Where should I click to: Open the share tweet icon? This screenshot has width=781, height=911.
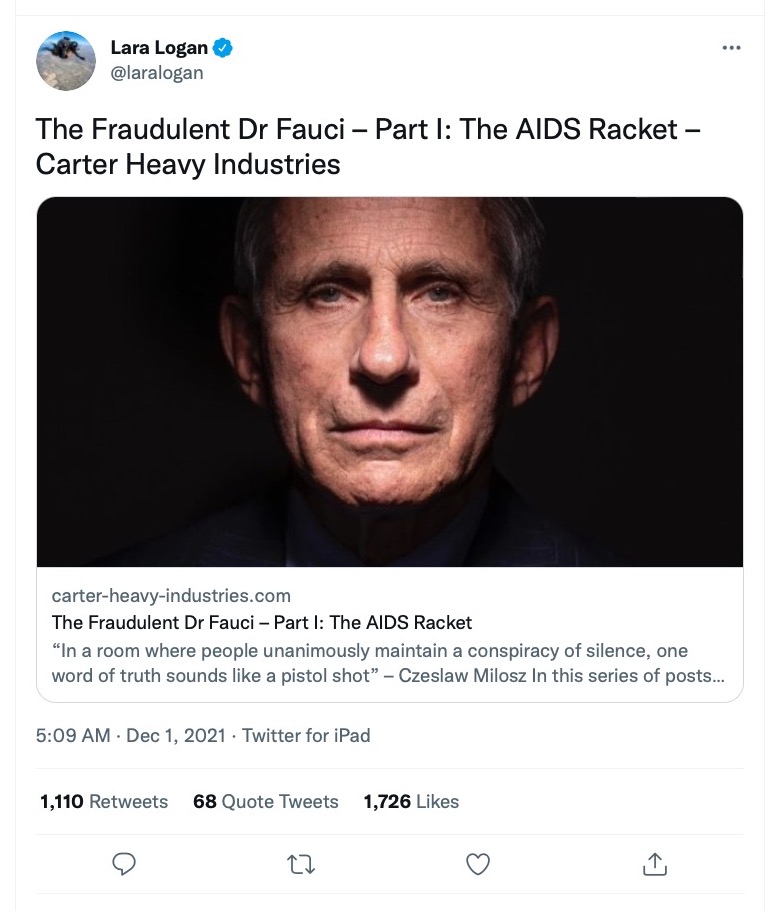pos(655,863)
